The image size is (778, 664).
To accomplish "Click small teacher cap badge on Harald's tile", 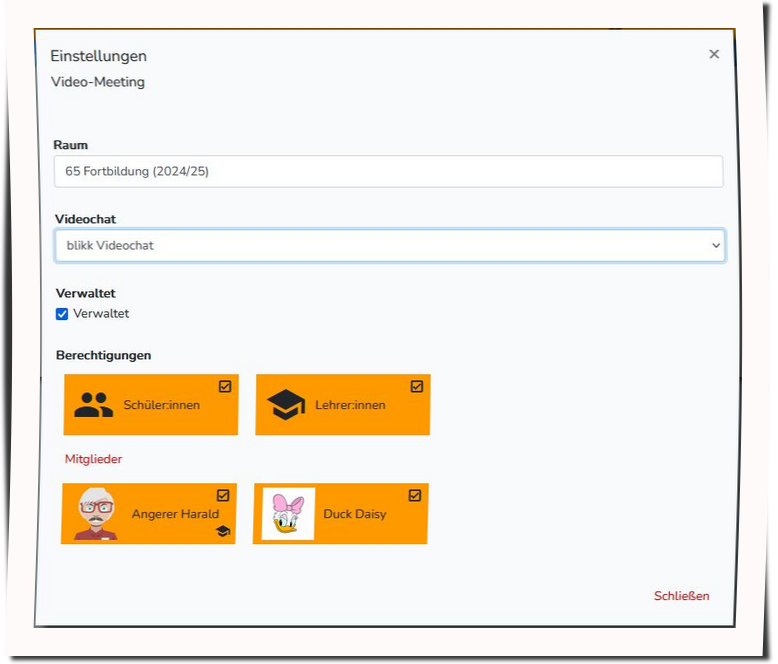I will tap(222, 532).
